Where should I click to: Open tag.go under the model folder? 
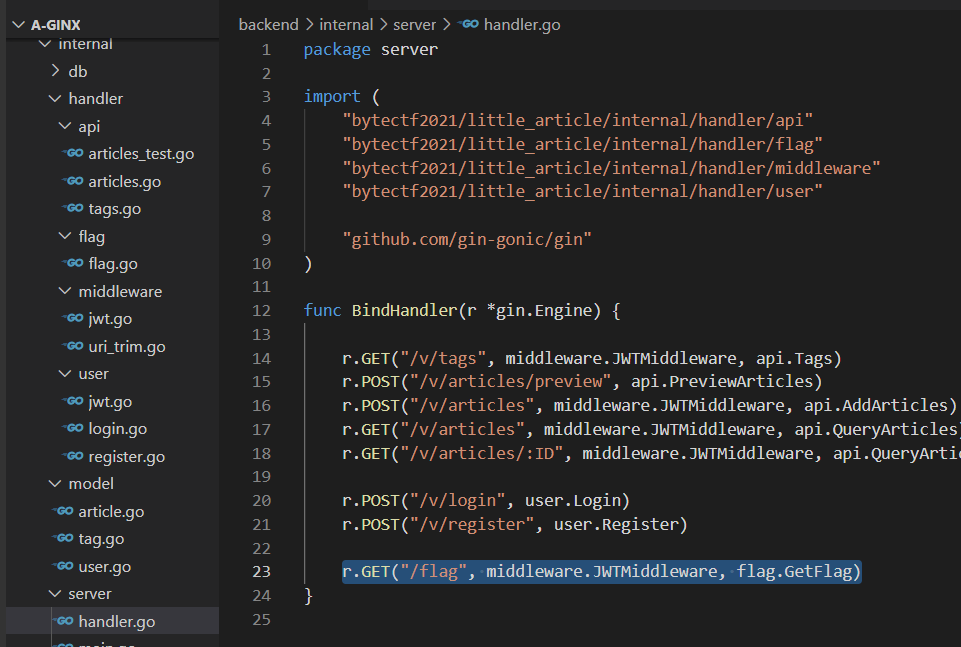pos(101,538)
